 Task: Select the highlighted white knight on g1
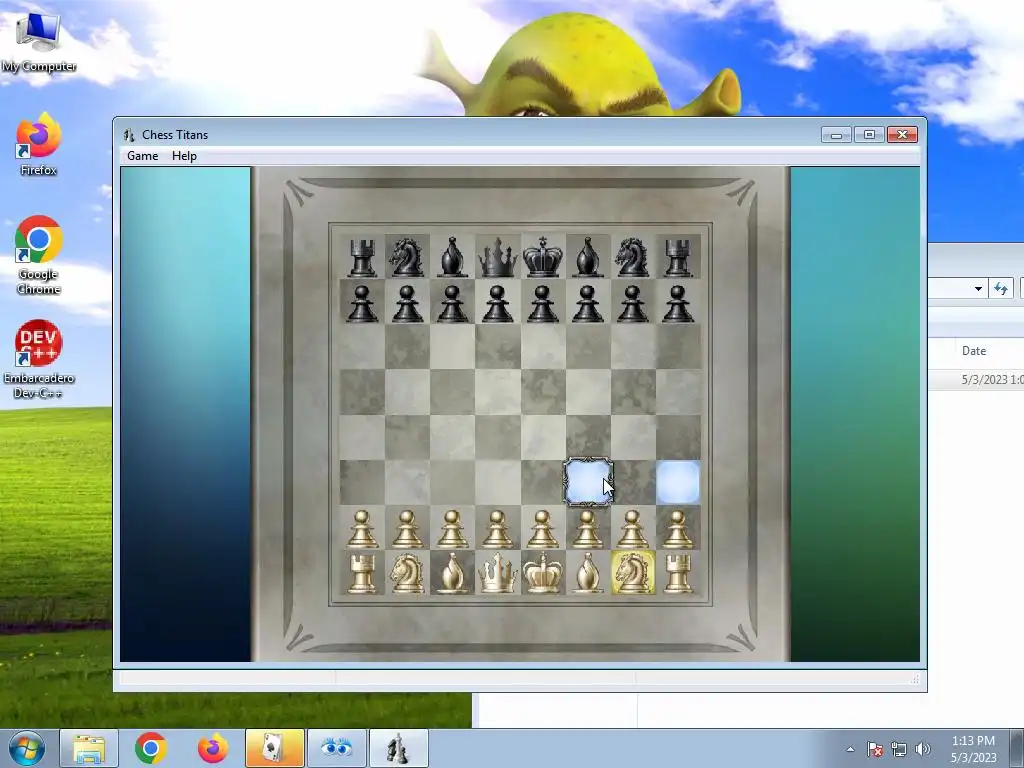pyautogui.click(x=633, y=573)
